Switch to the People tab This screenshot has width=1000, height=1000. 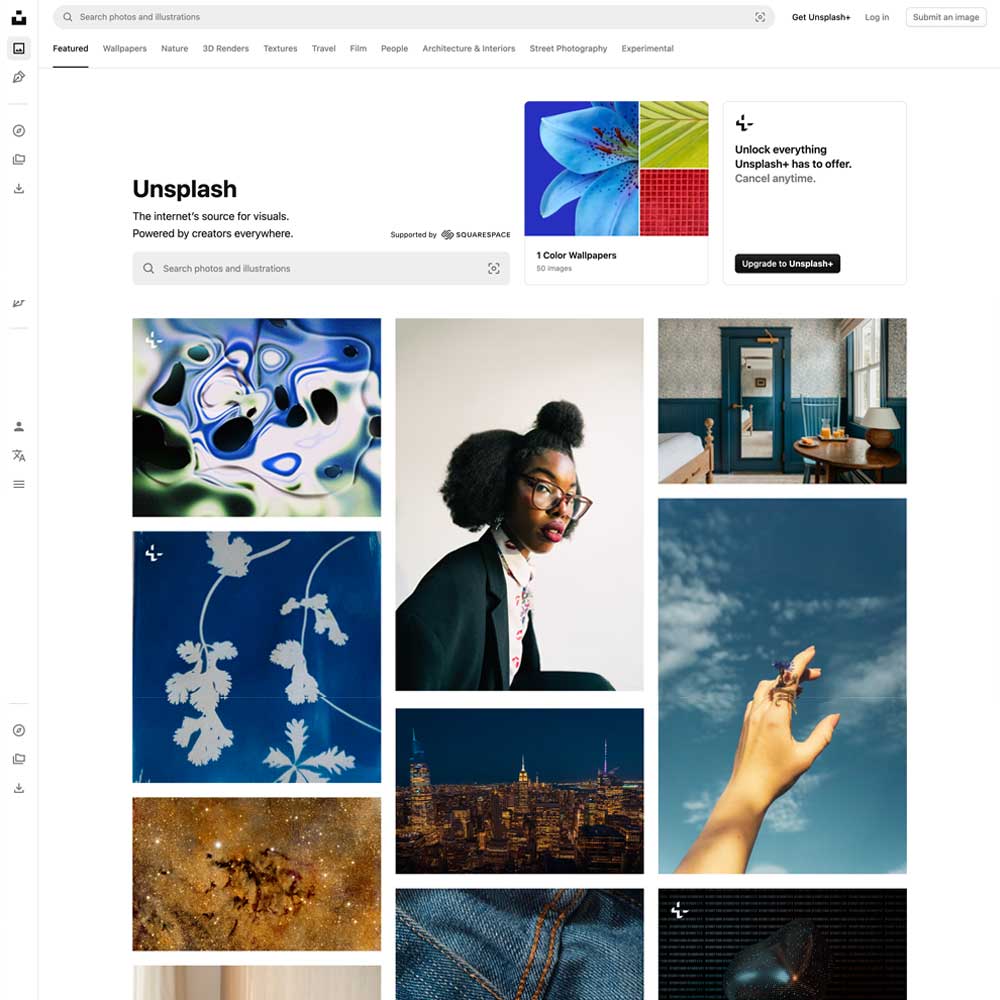(x=394, y=48)
